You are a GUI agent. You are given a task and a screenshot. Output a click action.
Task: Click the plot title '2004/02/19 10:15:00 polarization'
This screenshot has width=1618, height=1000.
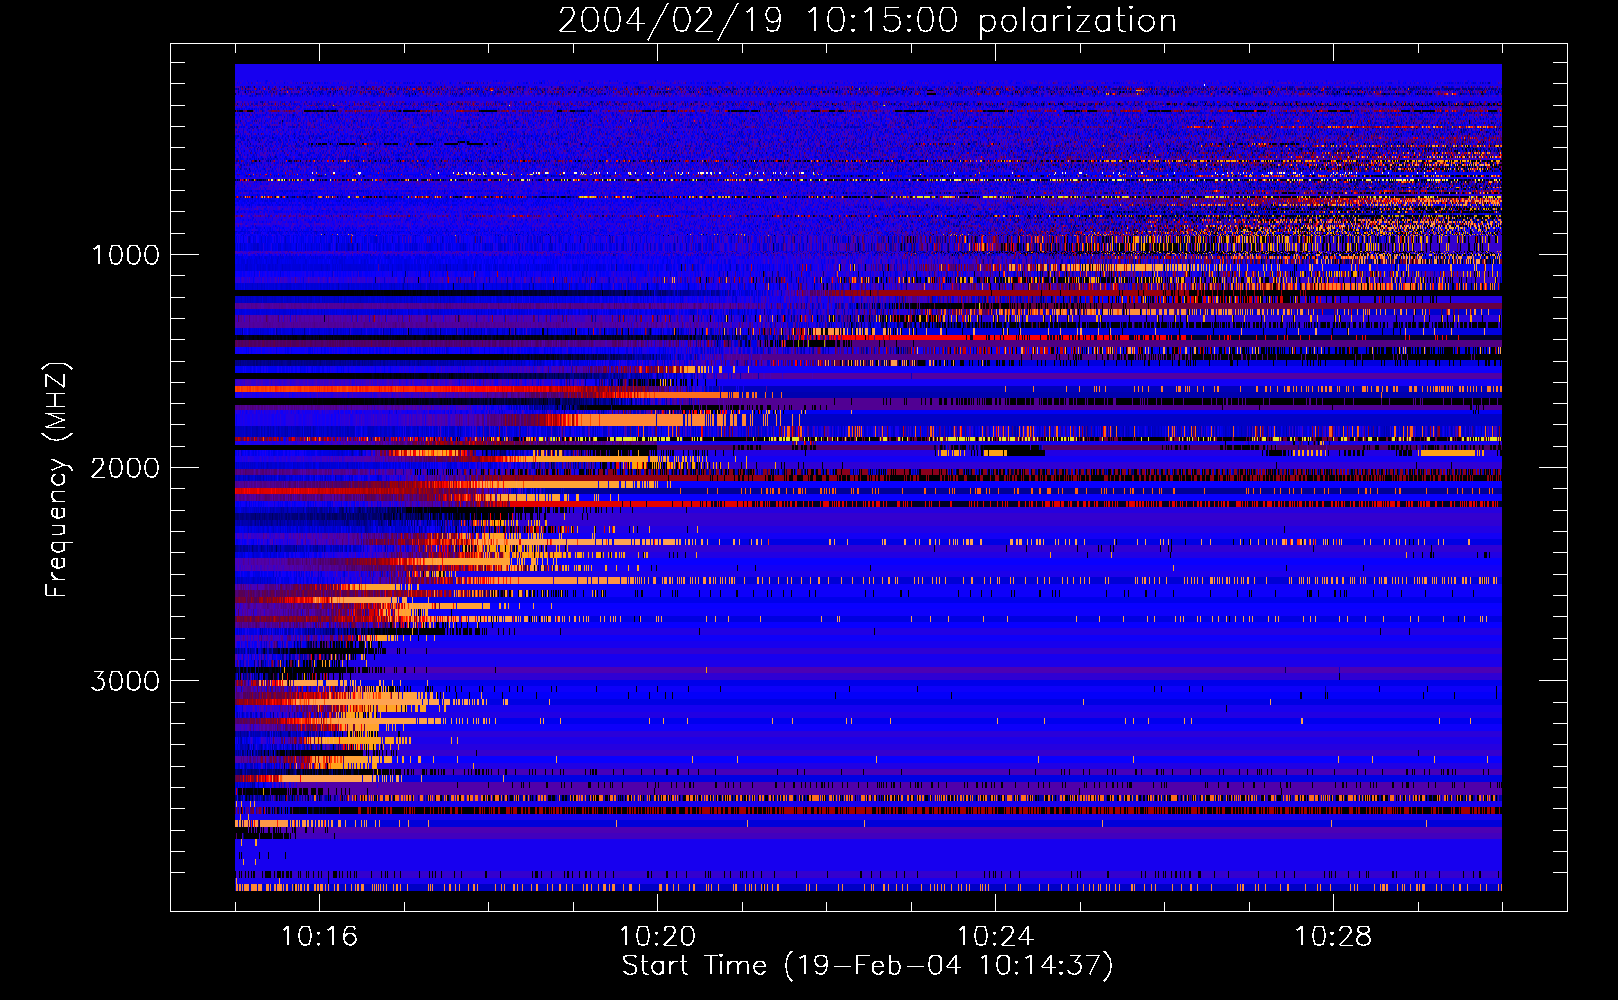867,21
